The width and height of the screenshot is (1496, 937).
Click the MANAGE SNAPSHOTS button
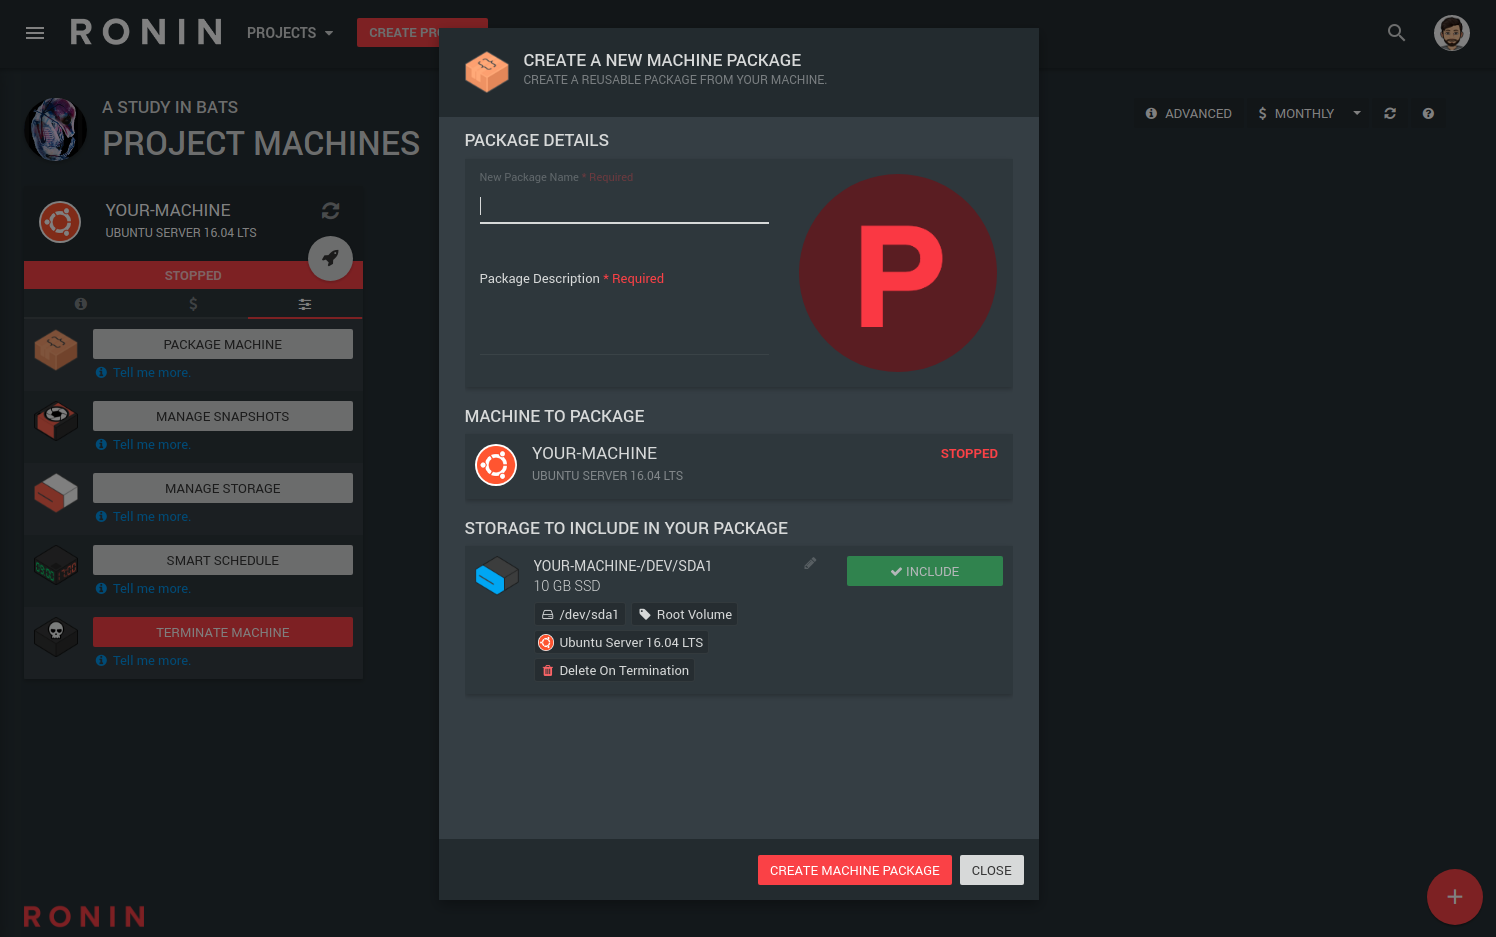pyautogui.click(x=223, y=416)
